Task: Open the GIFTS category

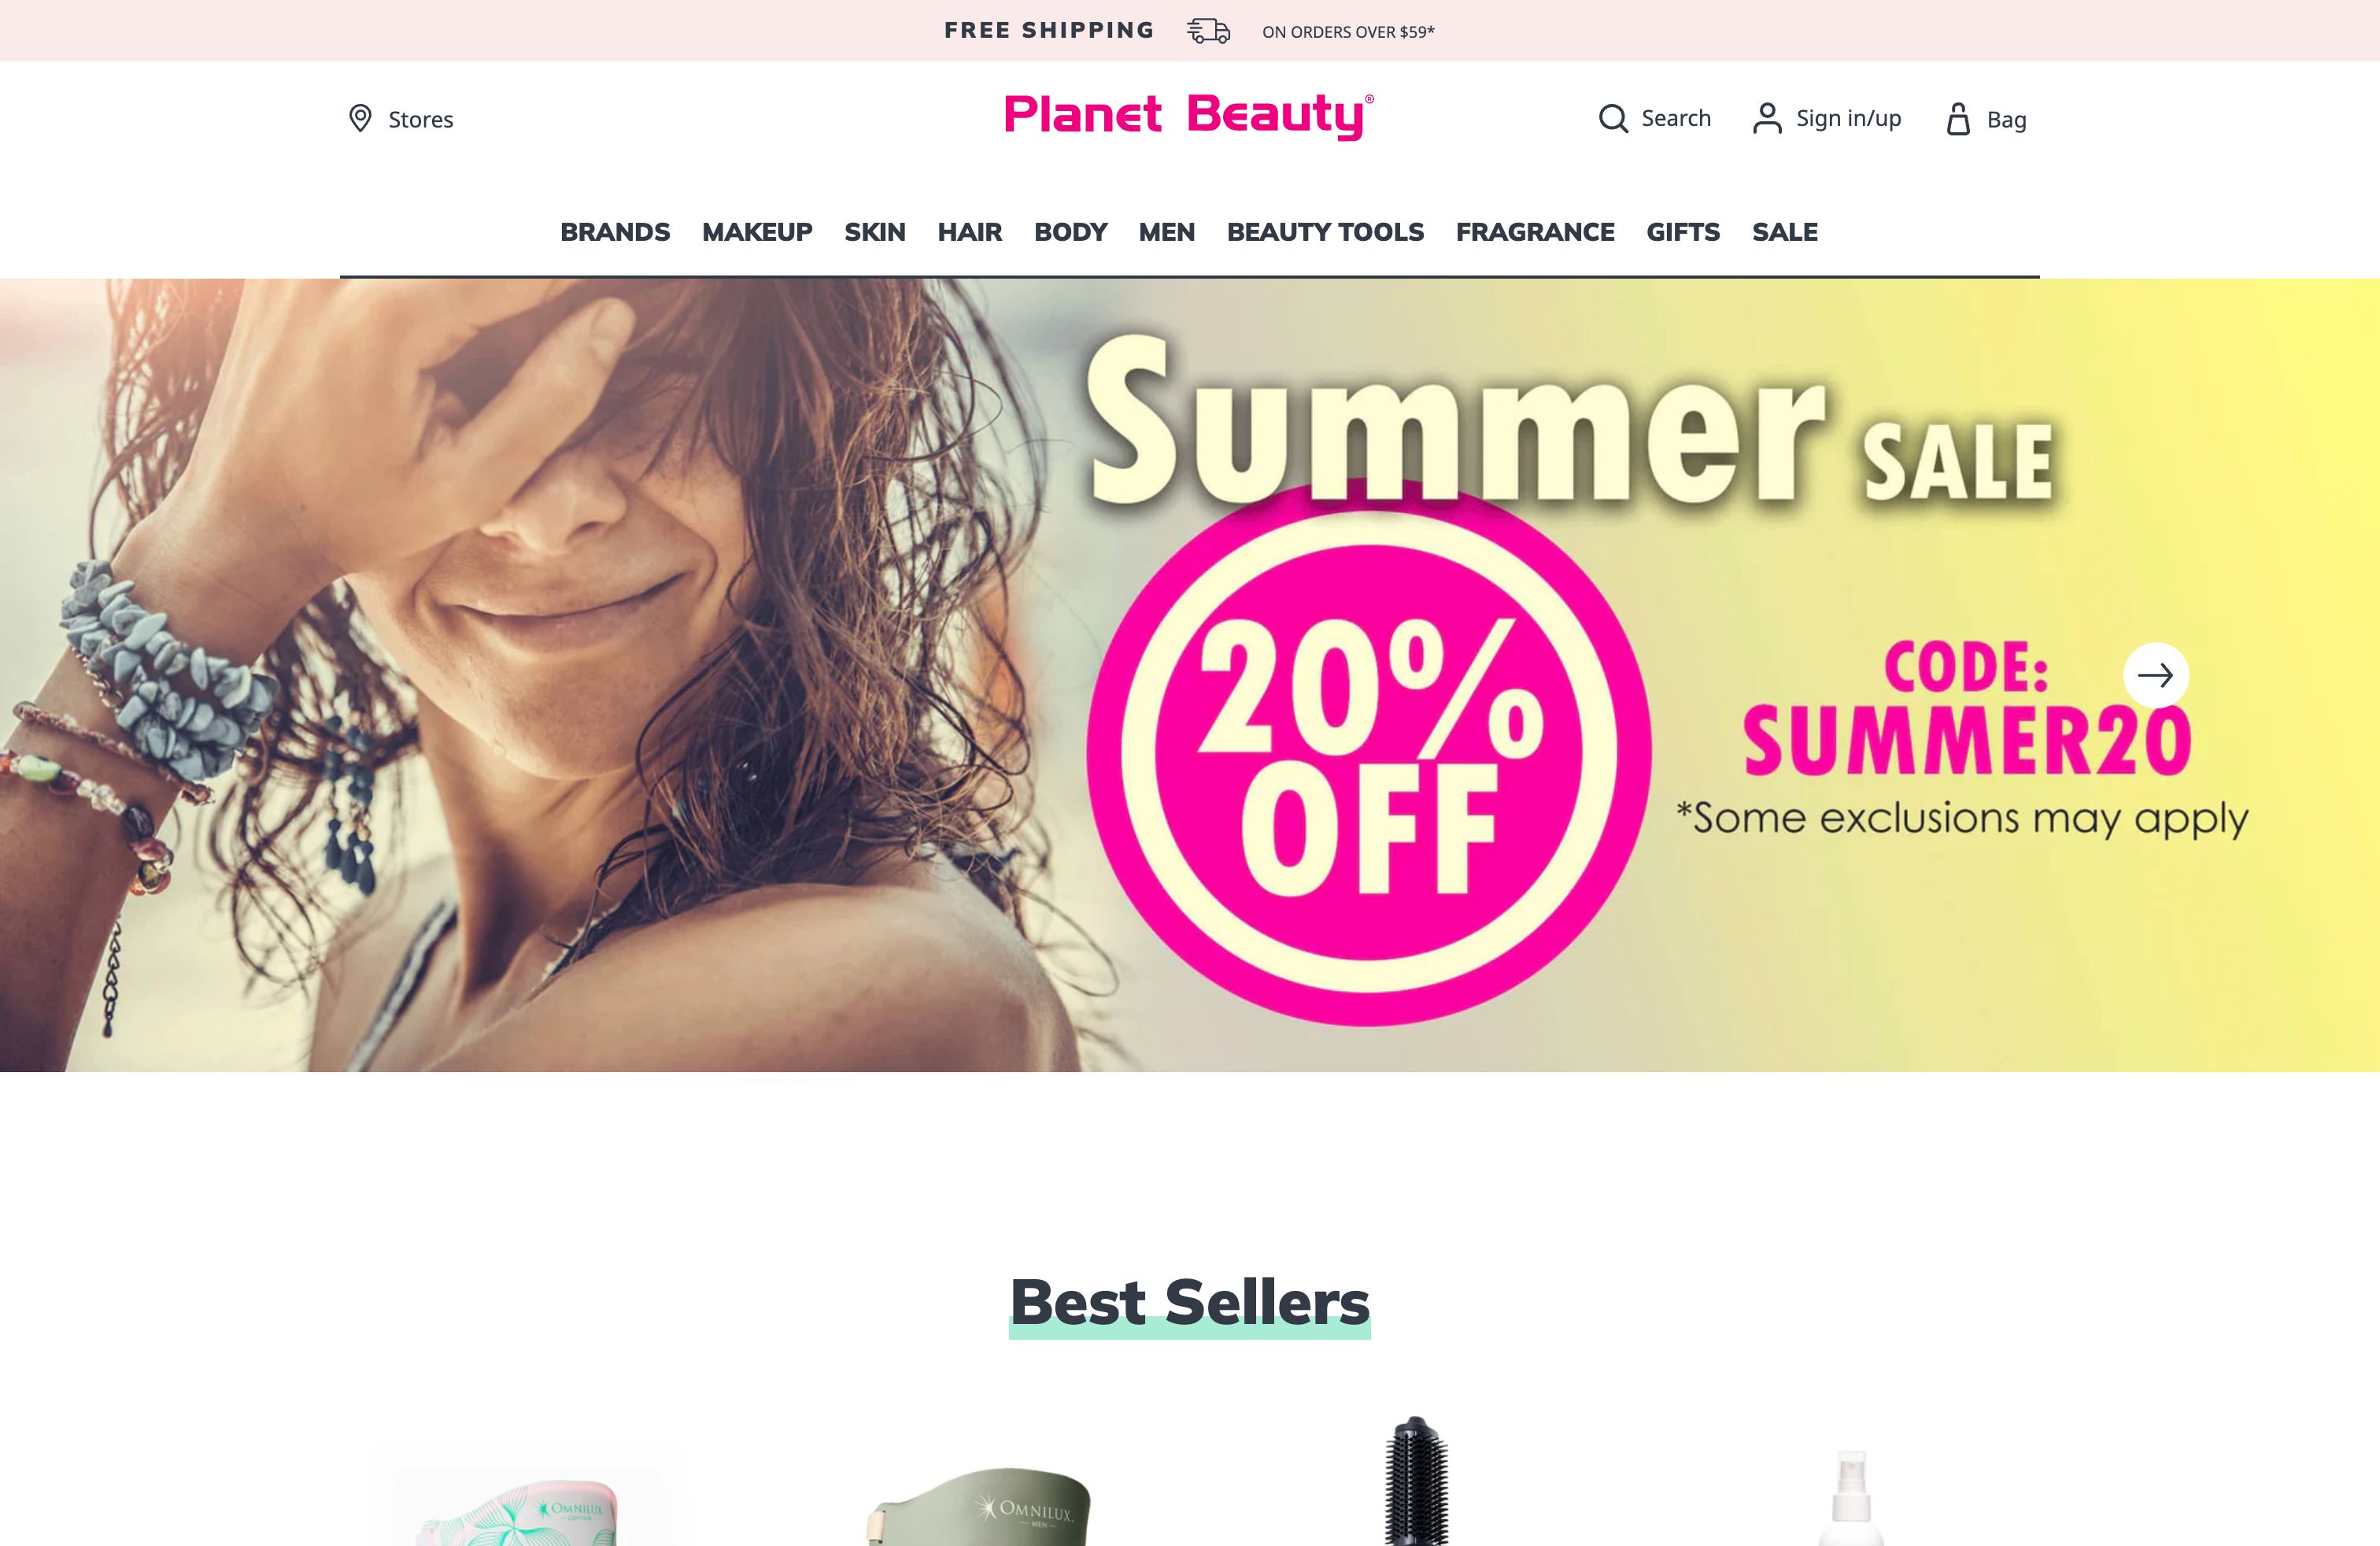Action: click(1683, 232)
